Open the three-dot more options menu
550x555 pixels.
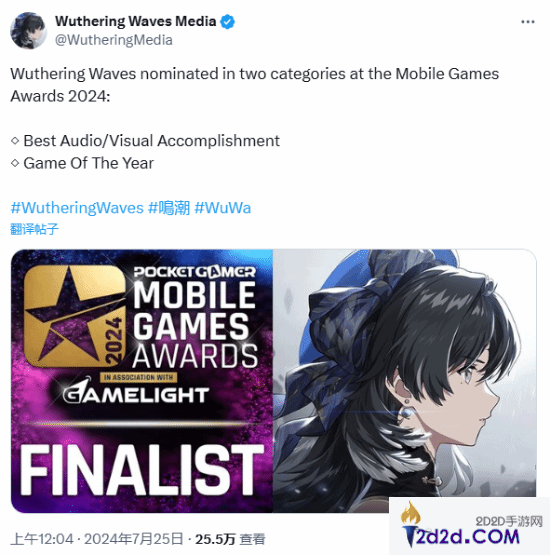pos(527,22)
